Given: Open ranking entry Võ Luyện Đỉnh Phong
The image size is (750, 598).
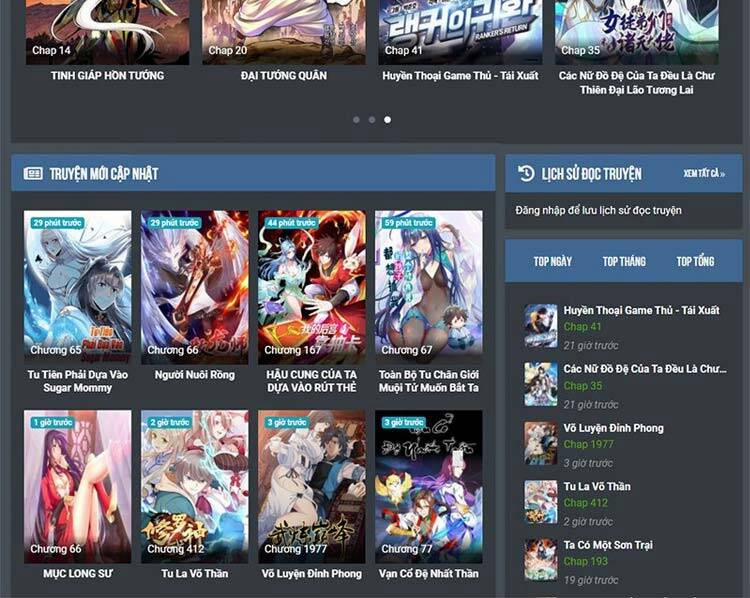Looking at the screenshot, I should click(x=613, y=428).
